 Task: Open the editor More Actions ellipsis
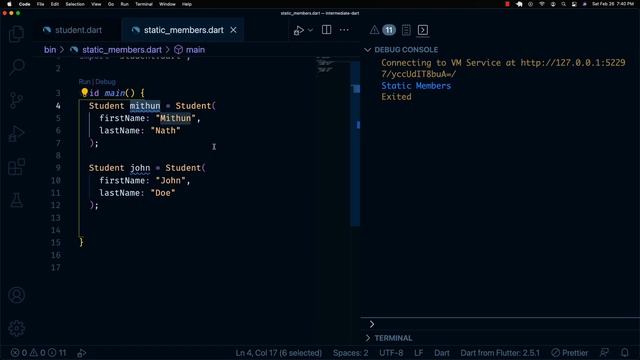(x=344, y=30)
